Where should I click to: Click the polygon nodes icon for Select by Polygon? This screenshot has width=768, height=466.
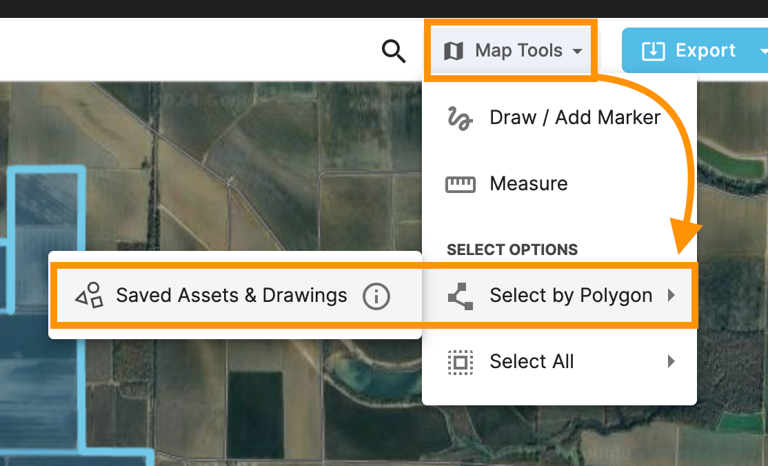(x=460, y=296)
